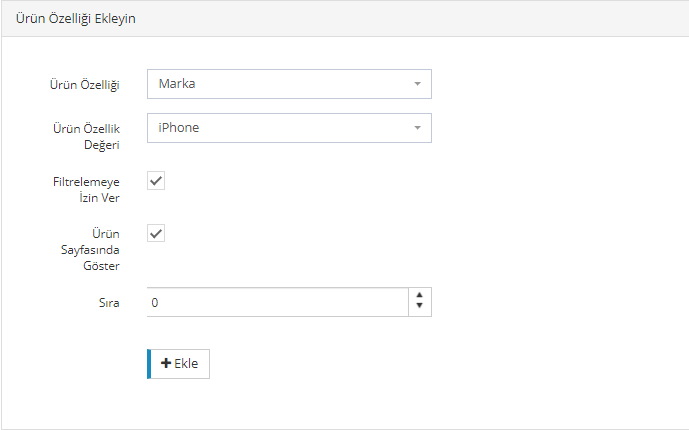The height and width of the screenshot is (430, 689).
Task: Uncheck the Ürün Sayfasında Göster checkbox
Action: 156,233
